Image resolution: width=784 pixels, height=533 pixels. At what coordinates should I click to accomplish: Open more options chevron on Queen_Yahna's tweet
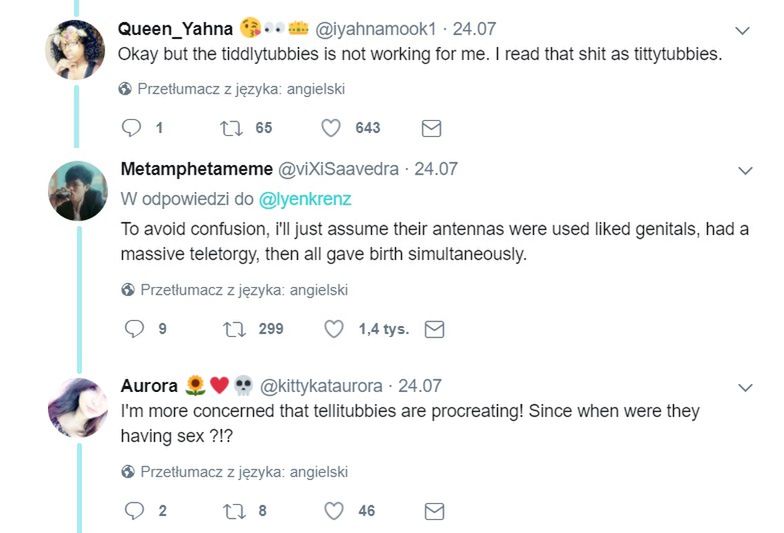[x=743, y=31]
